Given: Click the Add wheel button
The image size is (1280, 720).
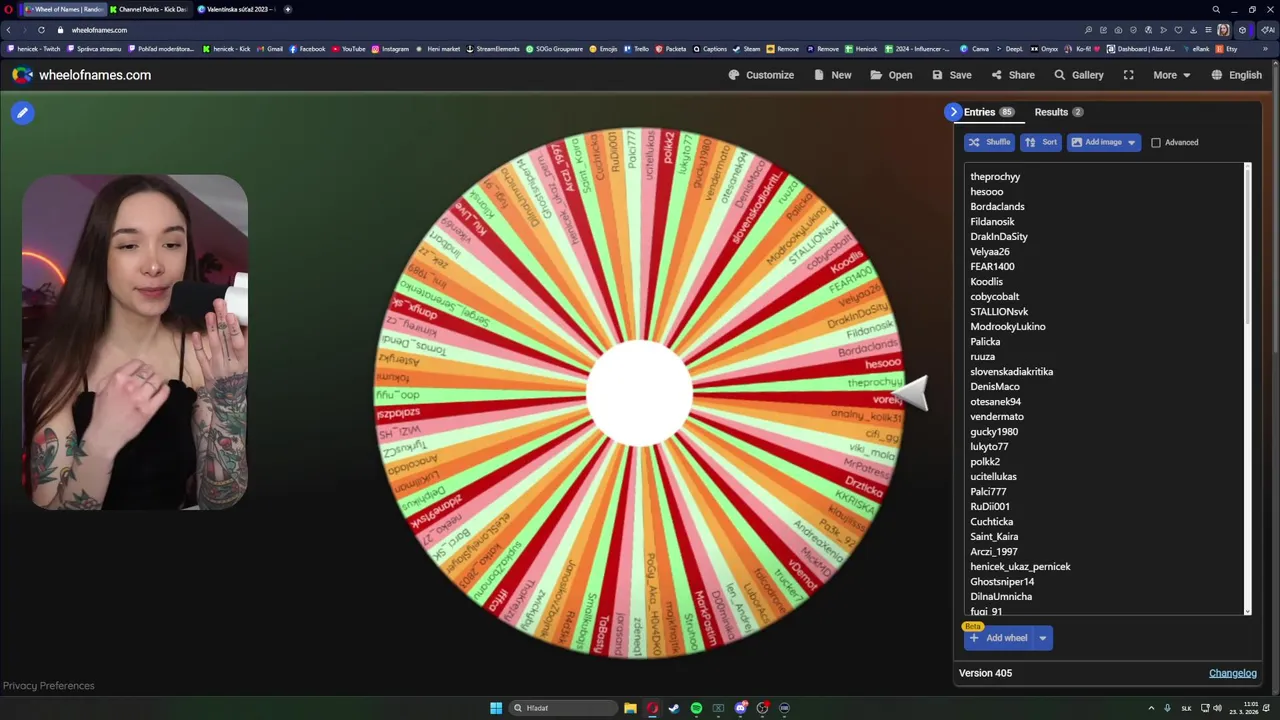Looking at the screenshot, I should click(x=998, y=638).
